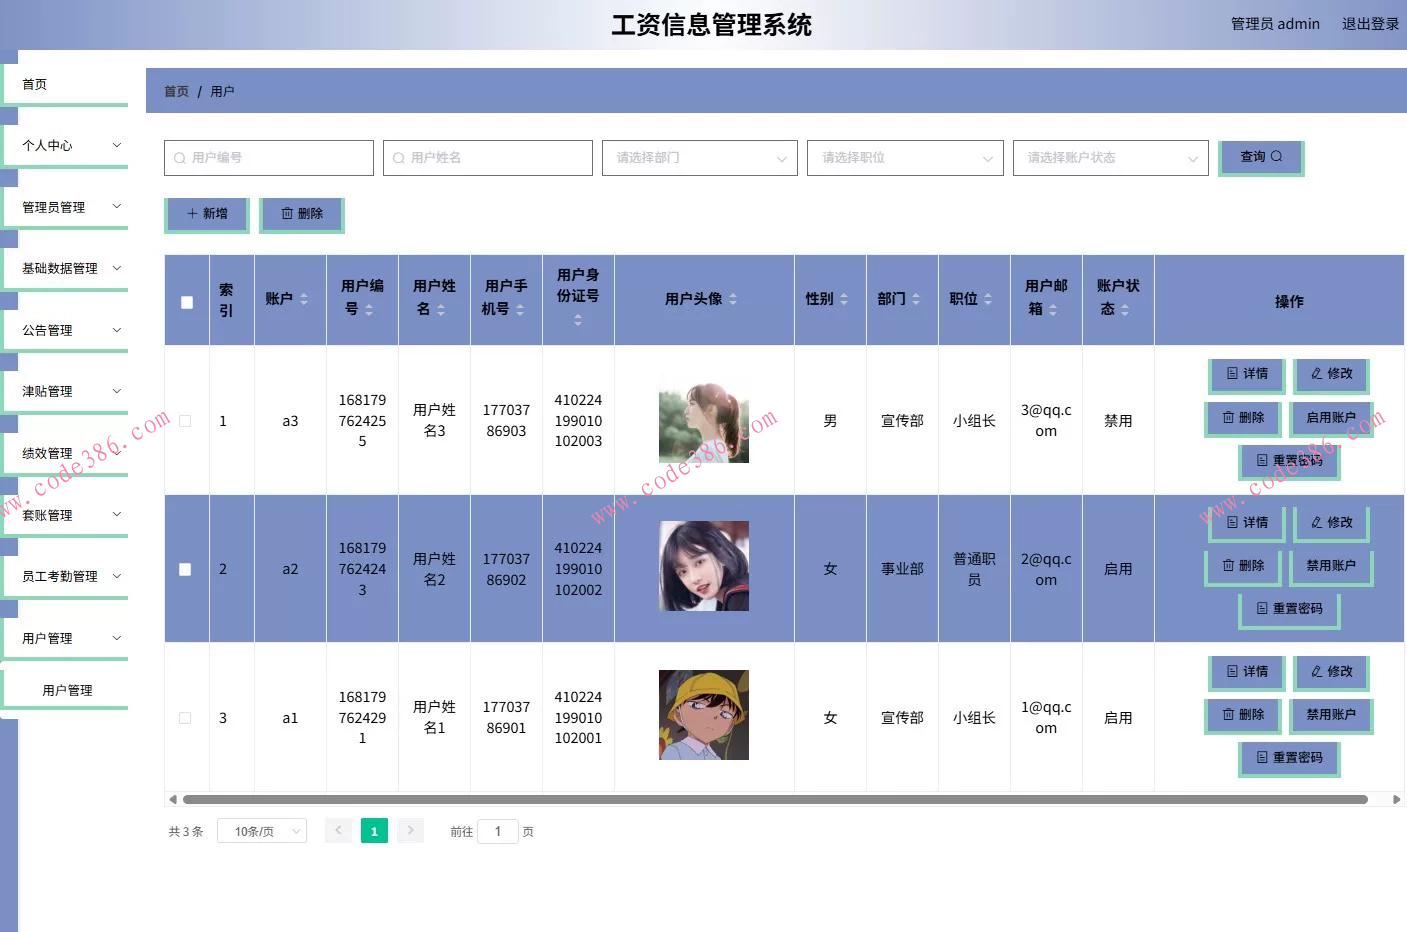Viewport: 1407px width, 932px height.
Task: Go to previous page arrow
Action: click(338, 831)
